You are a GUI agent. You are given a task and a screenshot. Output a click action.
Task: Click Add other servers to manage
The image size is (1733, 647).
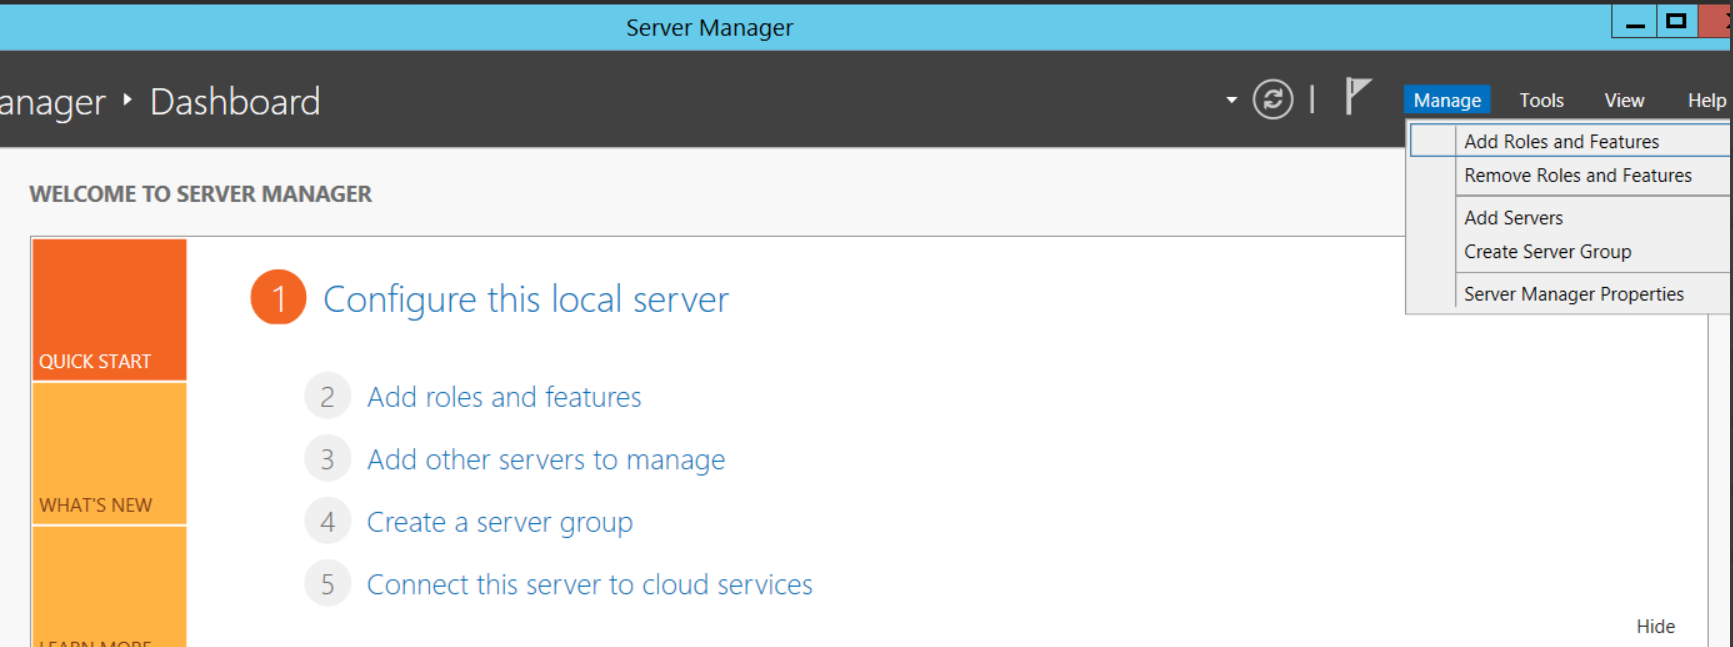click(x=546, y=459)
